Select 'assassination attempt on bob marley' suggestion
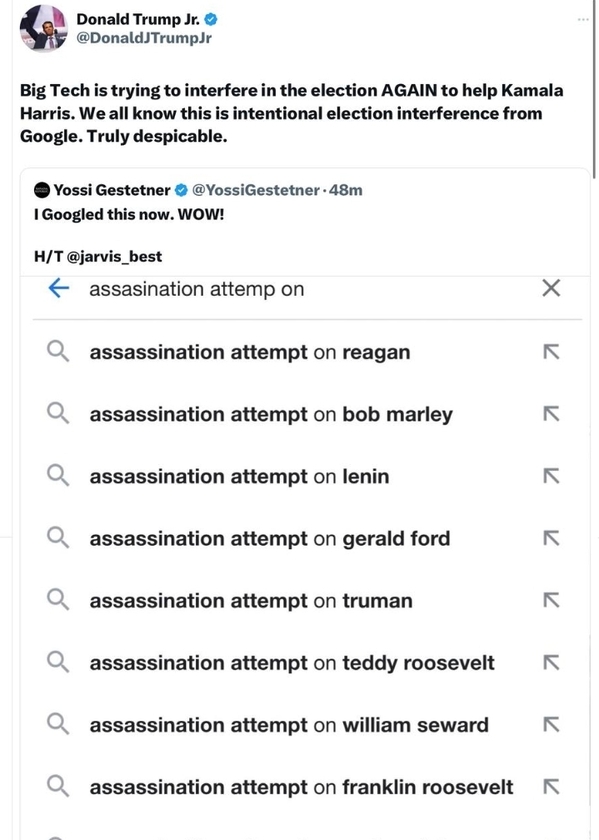The image size is (599, 840). point(308,414)
